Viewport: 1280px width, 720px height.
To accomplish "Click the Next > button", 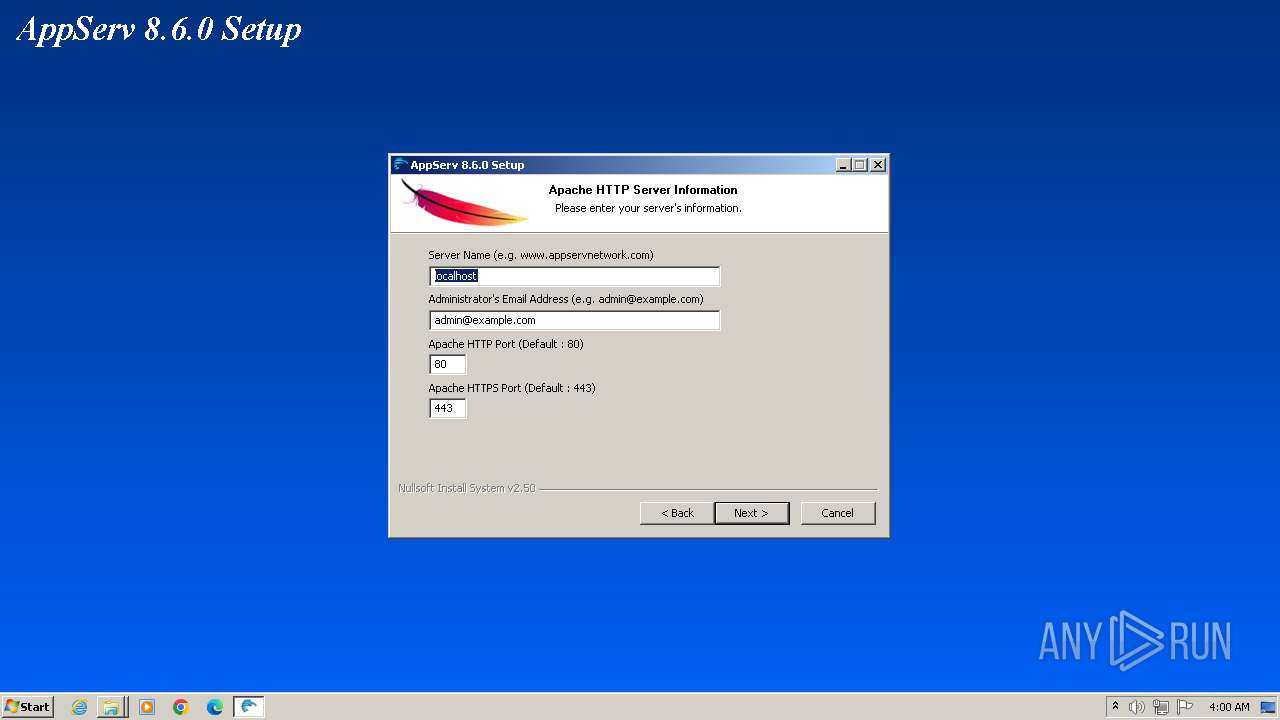I will pos(751,513).
